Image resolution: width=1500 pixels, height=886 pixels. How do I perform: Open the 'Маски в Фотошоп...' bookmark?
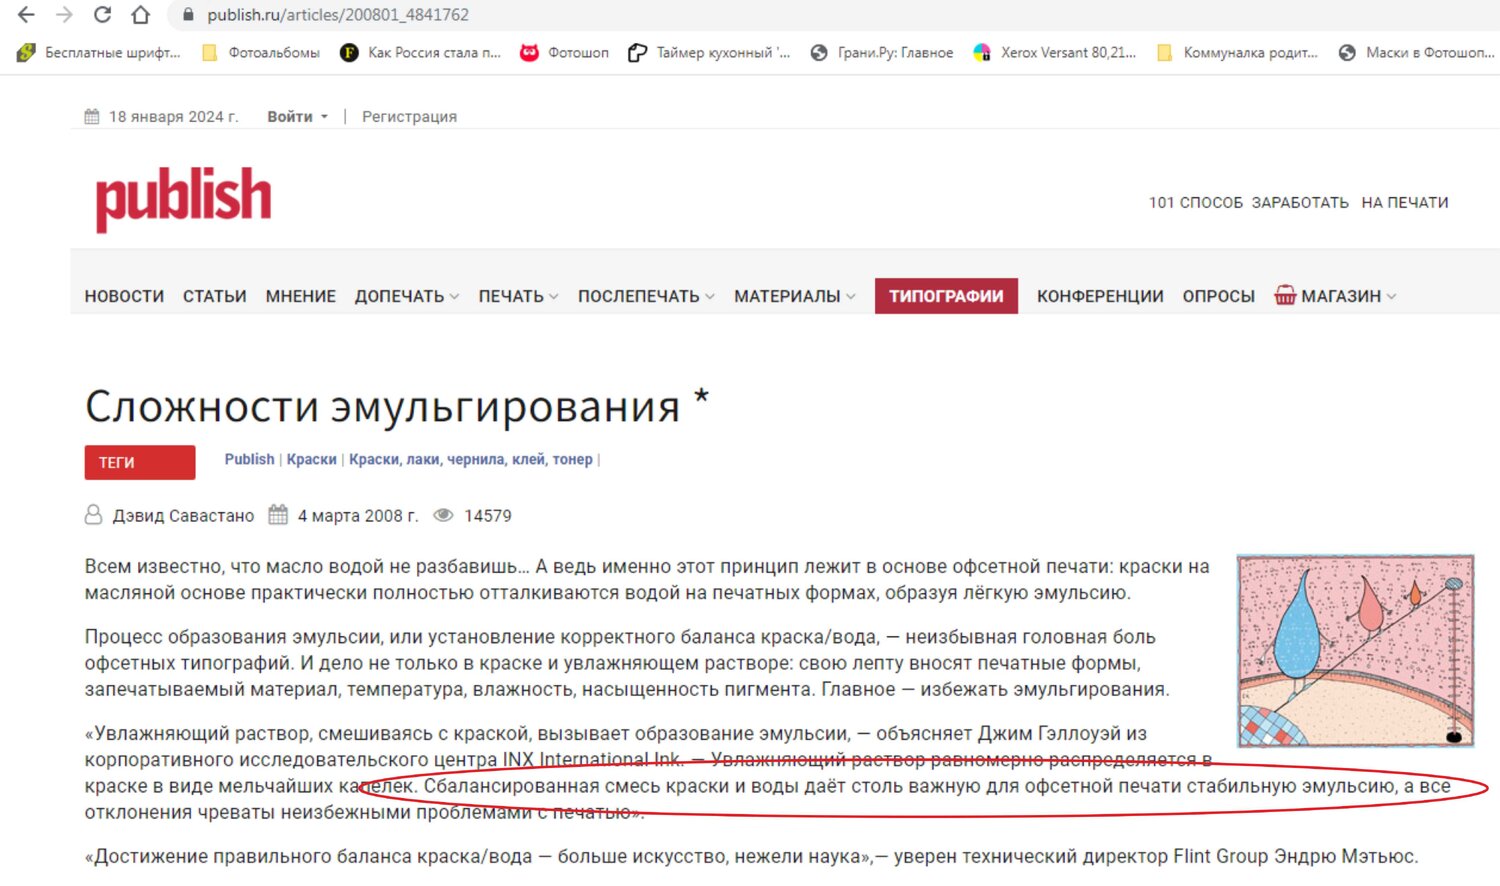pos(1416,53)
